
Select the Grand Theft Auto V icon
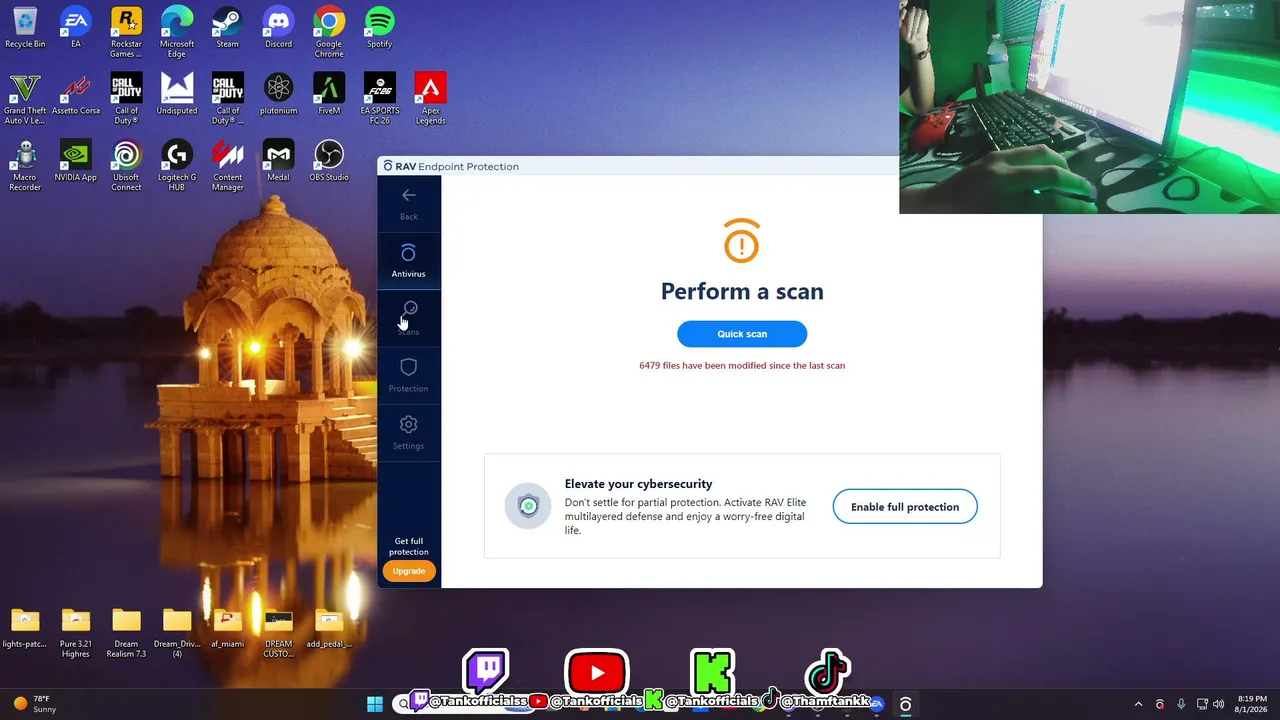pos(25,99)
